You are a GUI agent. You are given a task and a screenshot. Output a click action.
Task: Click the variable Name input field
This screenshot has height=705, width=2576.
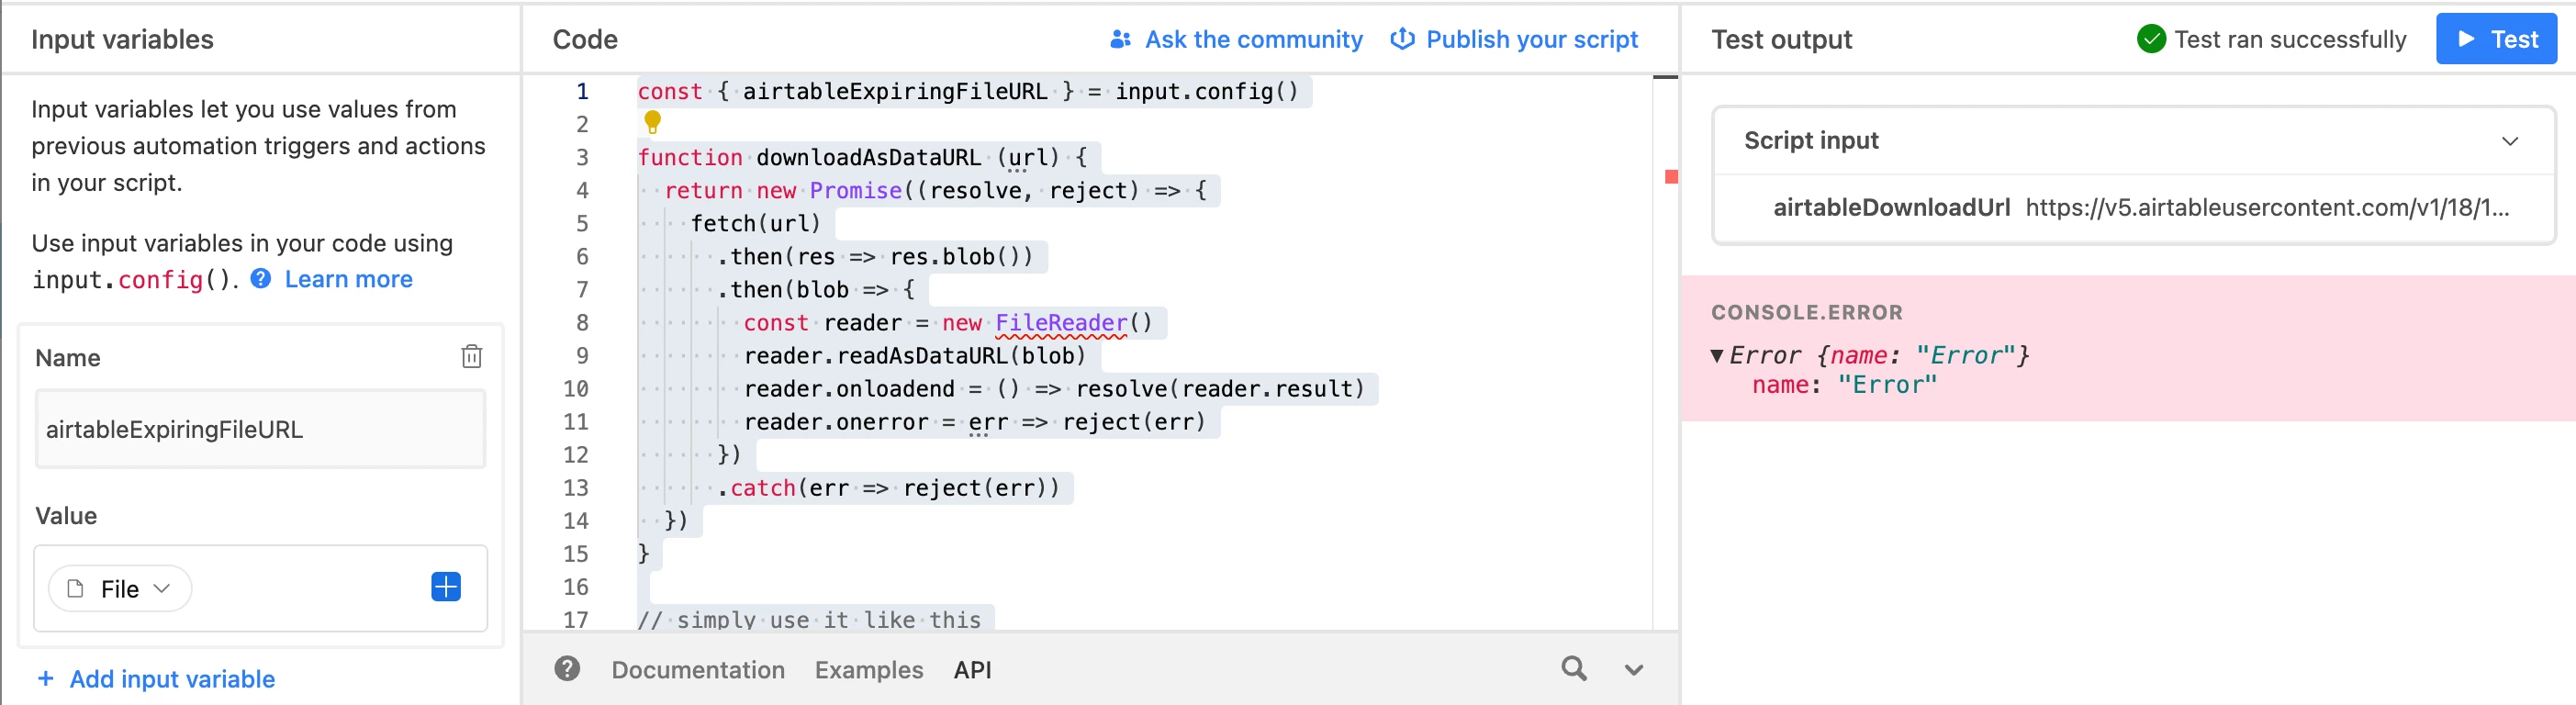(x=260, y=429)
